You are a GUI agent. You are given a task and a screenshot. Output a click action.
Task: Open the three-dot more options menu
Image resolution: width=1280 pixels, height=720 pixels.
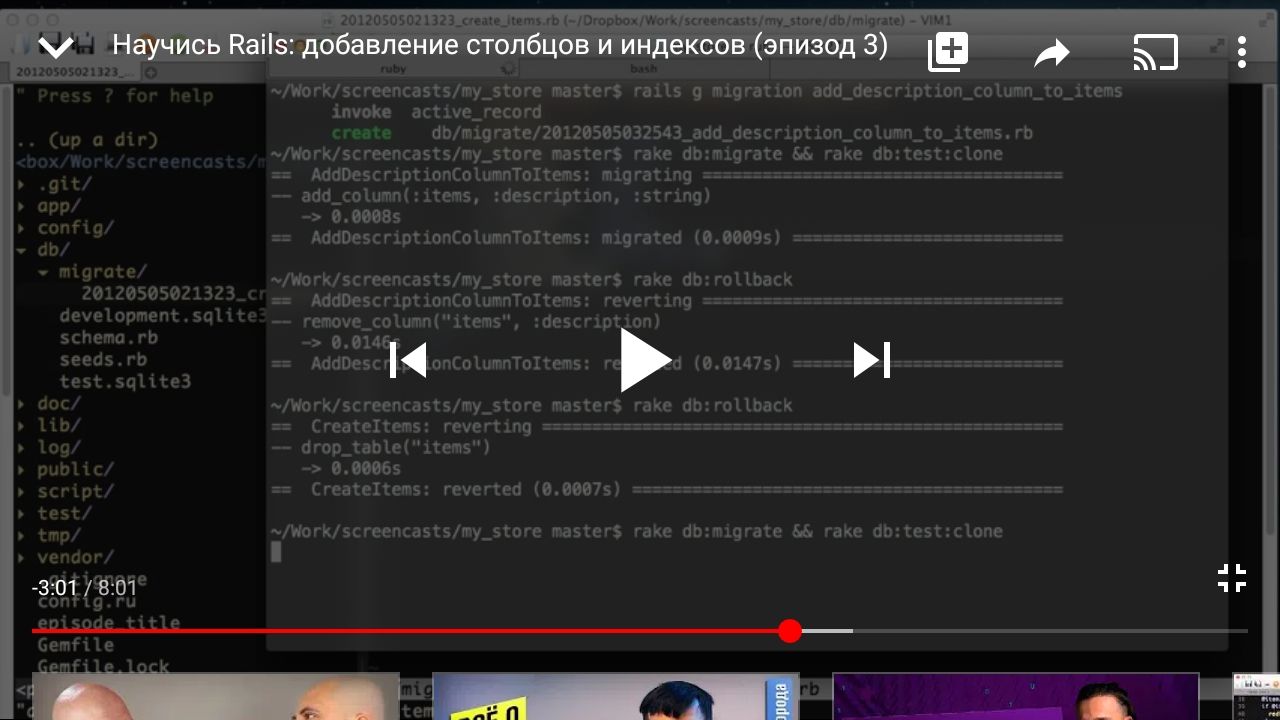pyautogui.click(x=1241, y=52)
